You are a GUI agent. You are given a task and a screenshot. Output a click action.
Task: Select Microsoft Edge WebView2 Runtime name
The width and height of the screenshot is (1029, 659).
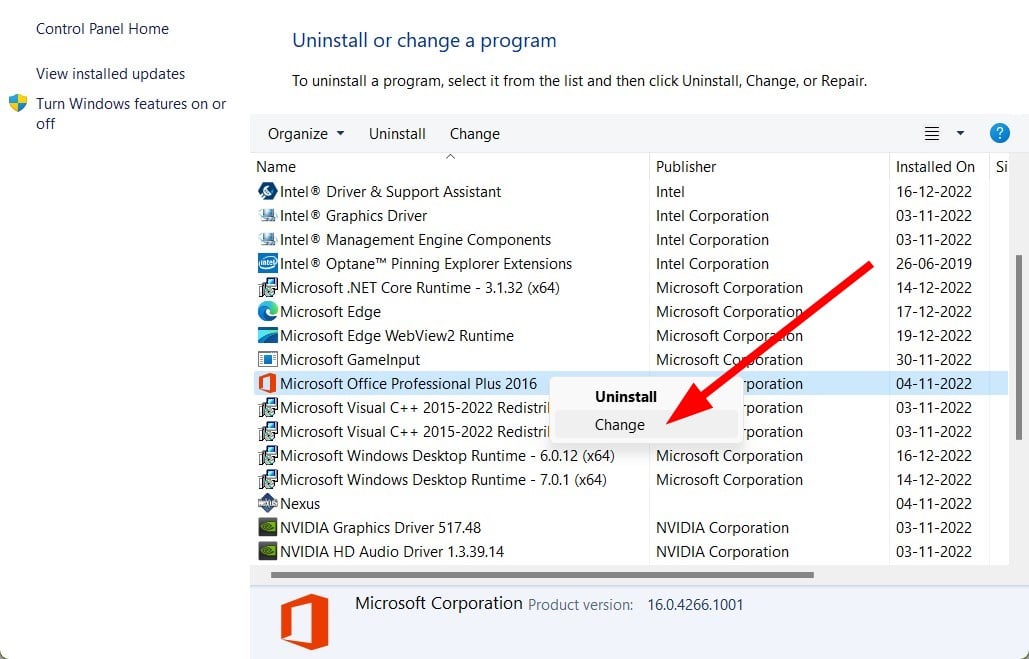(396, 335)
